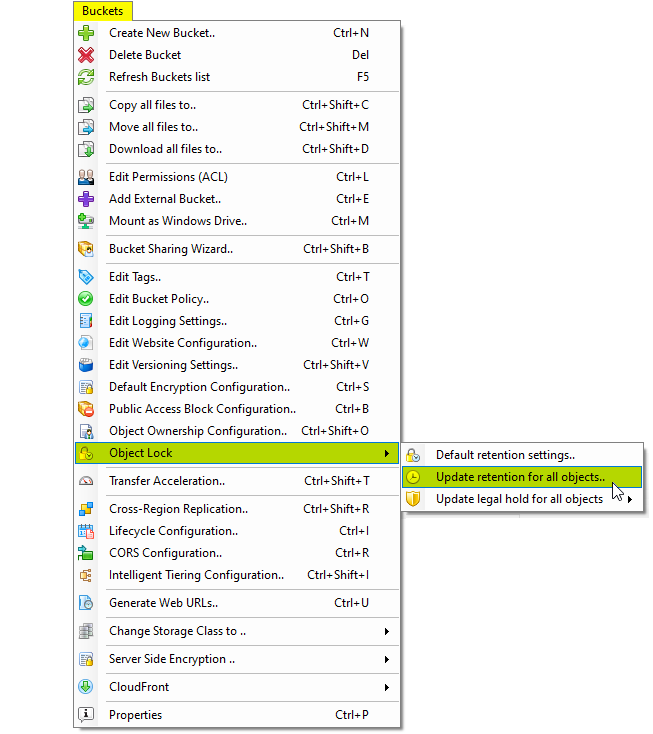
Task: Click the Default Encryption Configuration lock icon
Action: (x=86, y=387)
